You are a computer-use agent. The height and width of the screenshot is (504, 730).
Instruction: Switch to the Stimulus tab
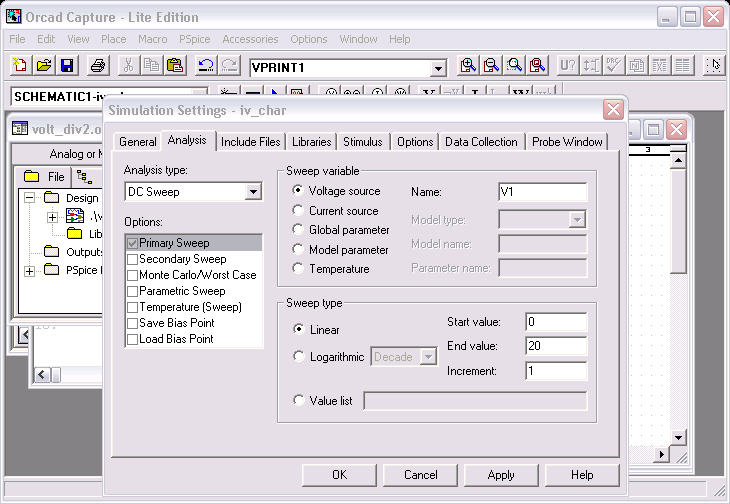pyautogui.click(x=363, y=141)
